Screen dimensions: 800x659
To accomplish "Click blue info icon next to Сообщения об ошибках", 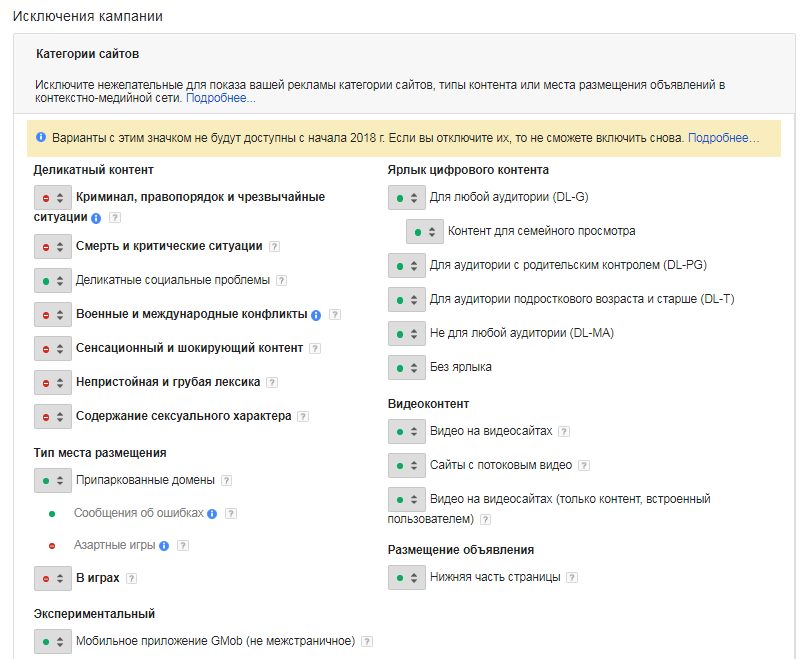I will [x=212, y=514].
